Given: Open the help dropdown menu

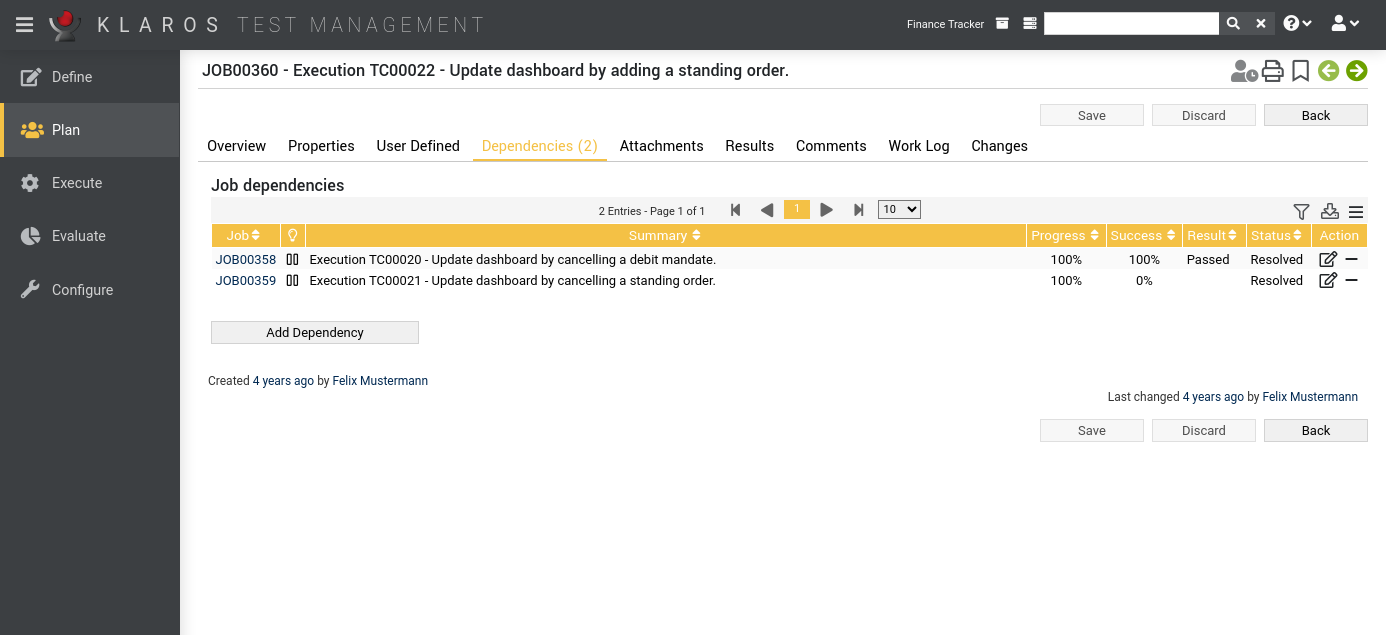Looking at the screenshot, I should pyautogui.click(x=1296, y=22).
